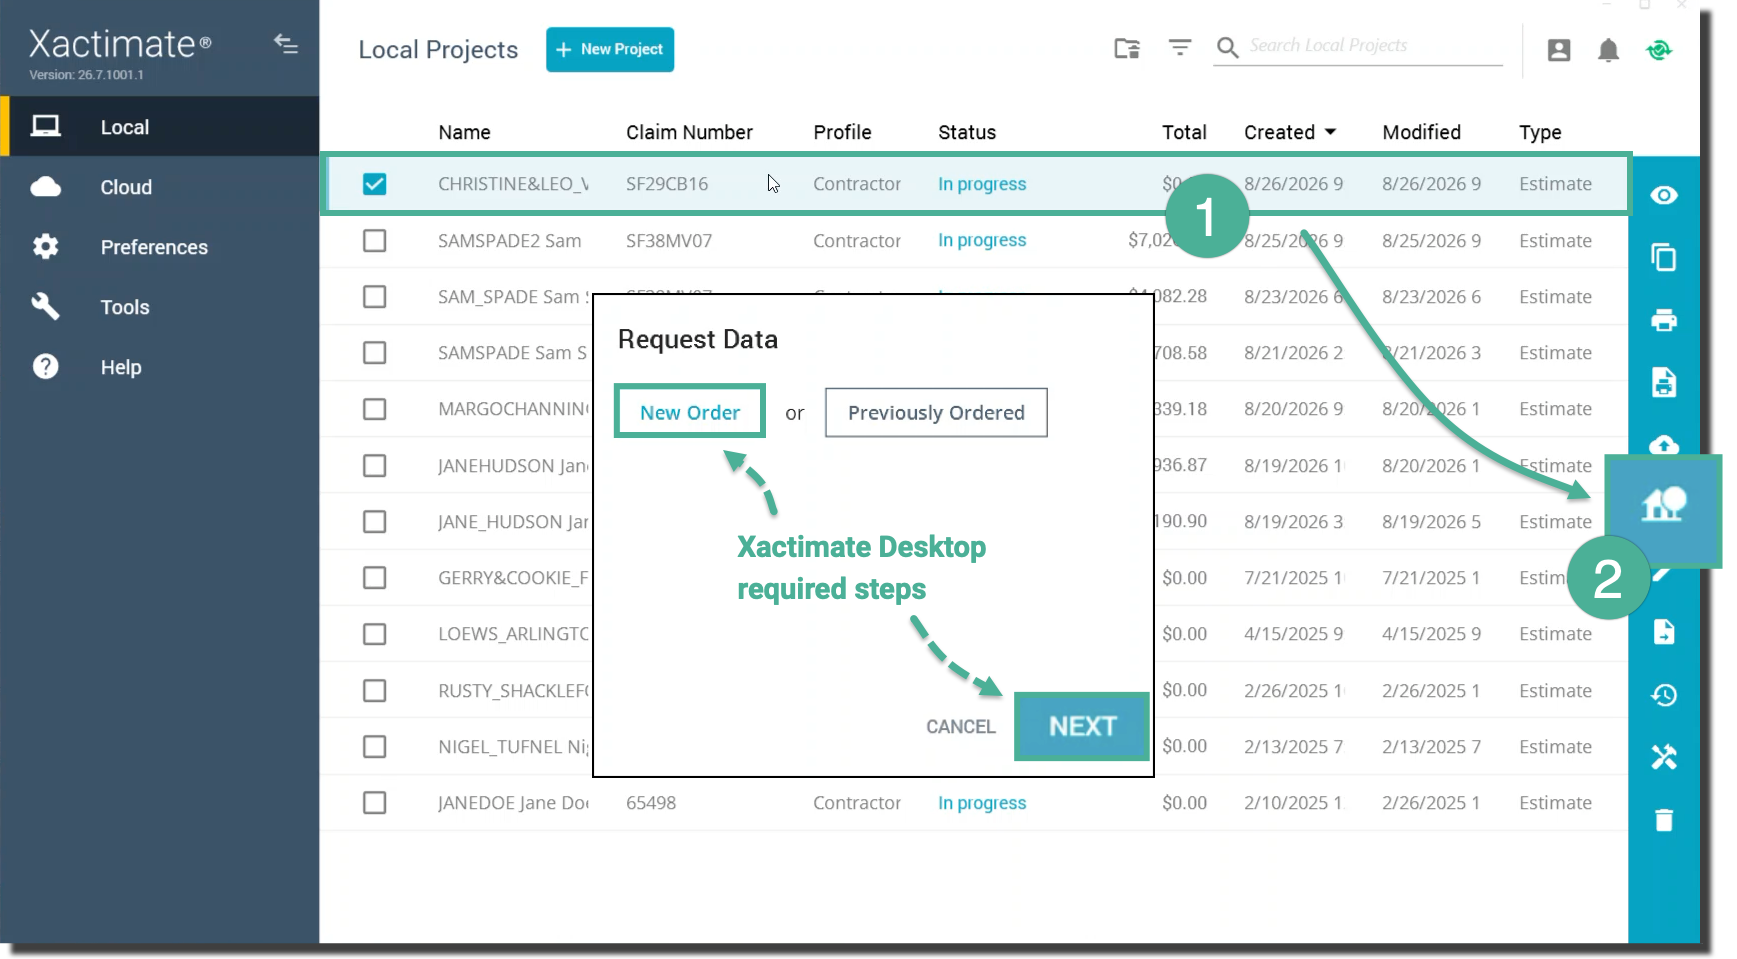Click the Cloud icon in sidebar
1737x959 pixels.
45,186
